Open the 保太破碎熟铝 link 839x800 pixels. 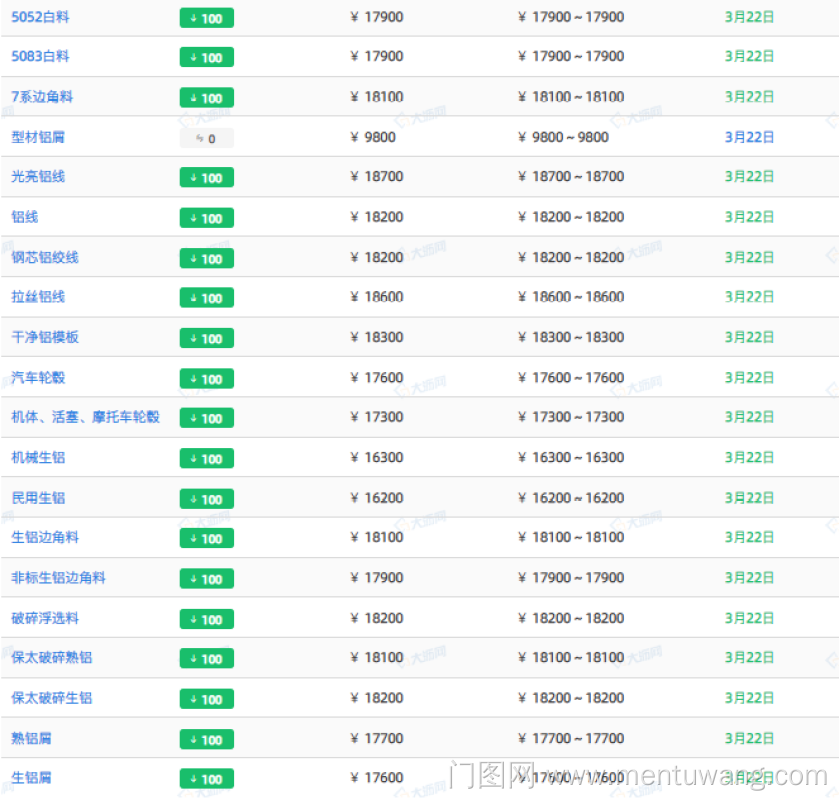coord(51,658)
